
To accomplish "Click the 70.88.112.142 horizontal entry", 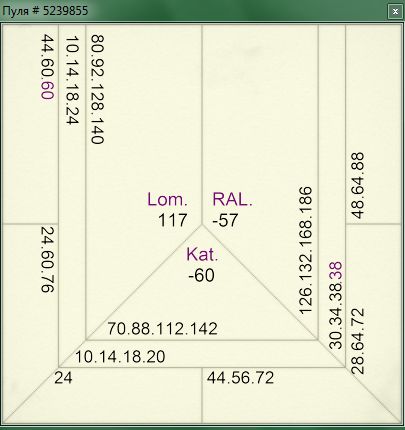I will [x=162, y=329].
